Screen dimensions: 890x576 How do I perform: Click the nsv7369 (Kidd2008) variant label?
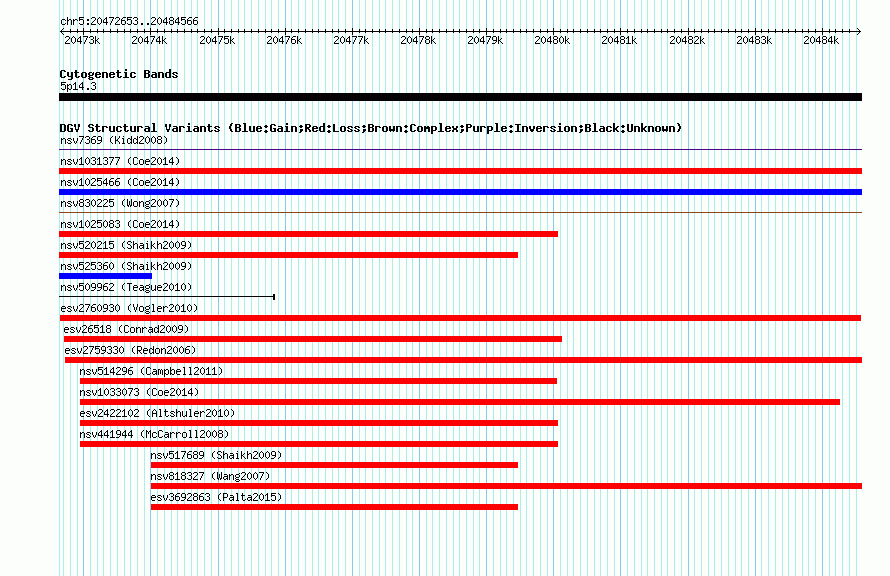coord(114,140)
